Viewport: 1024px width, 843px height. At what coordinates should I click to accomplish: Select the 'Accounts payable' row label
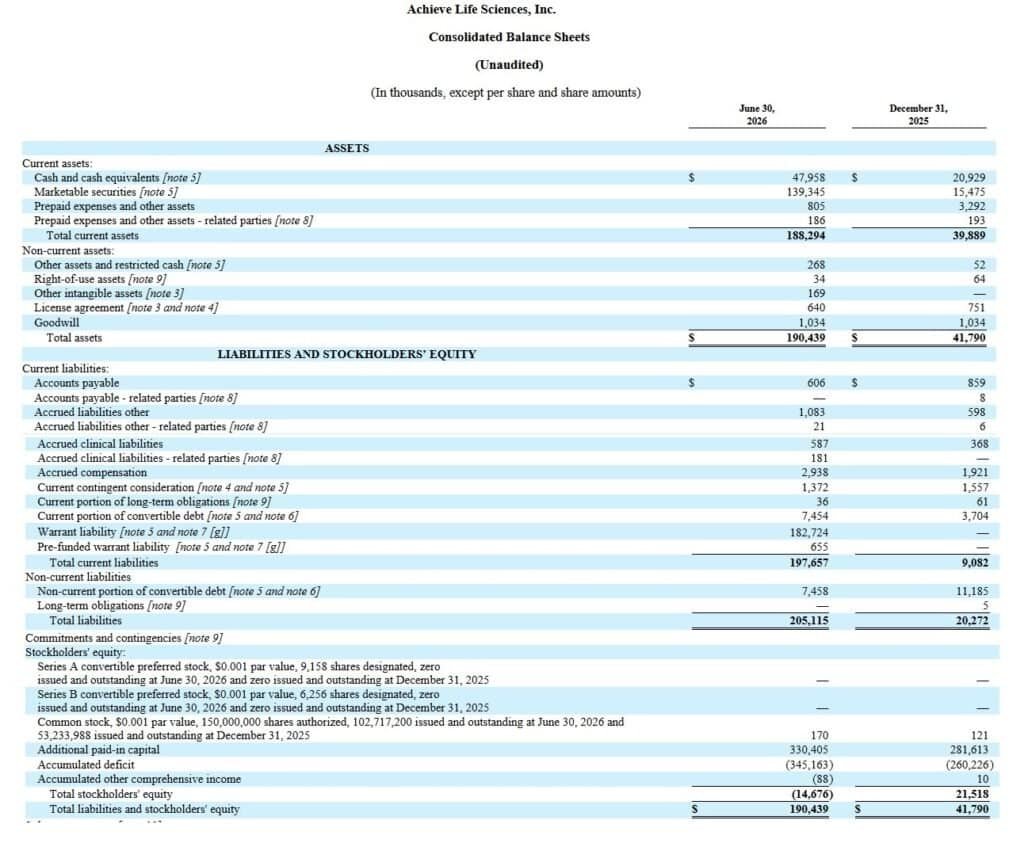(x=76, y=383)
